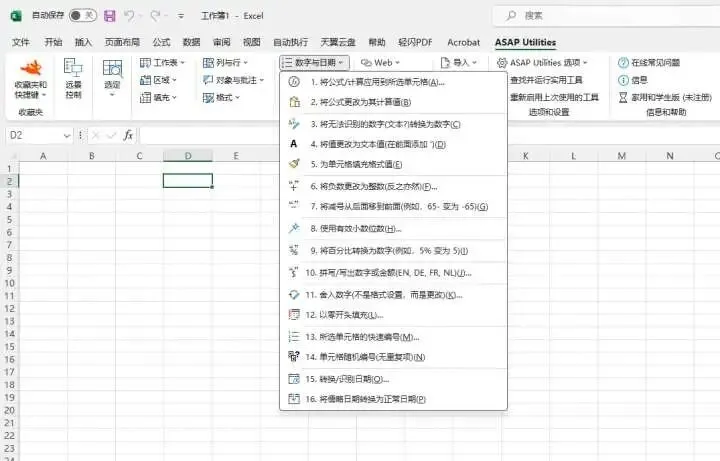
Task: Select 15. Convert/recognize dates
Action: (393, 379)
